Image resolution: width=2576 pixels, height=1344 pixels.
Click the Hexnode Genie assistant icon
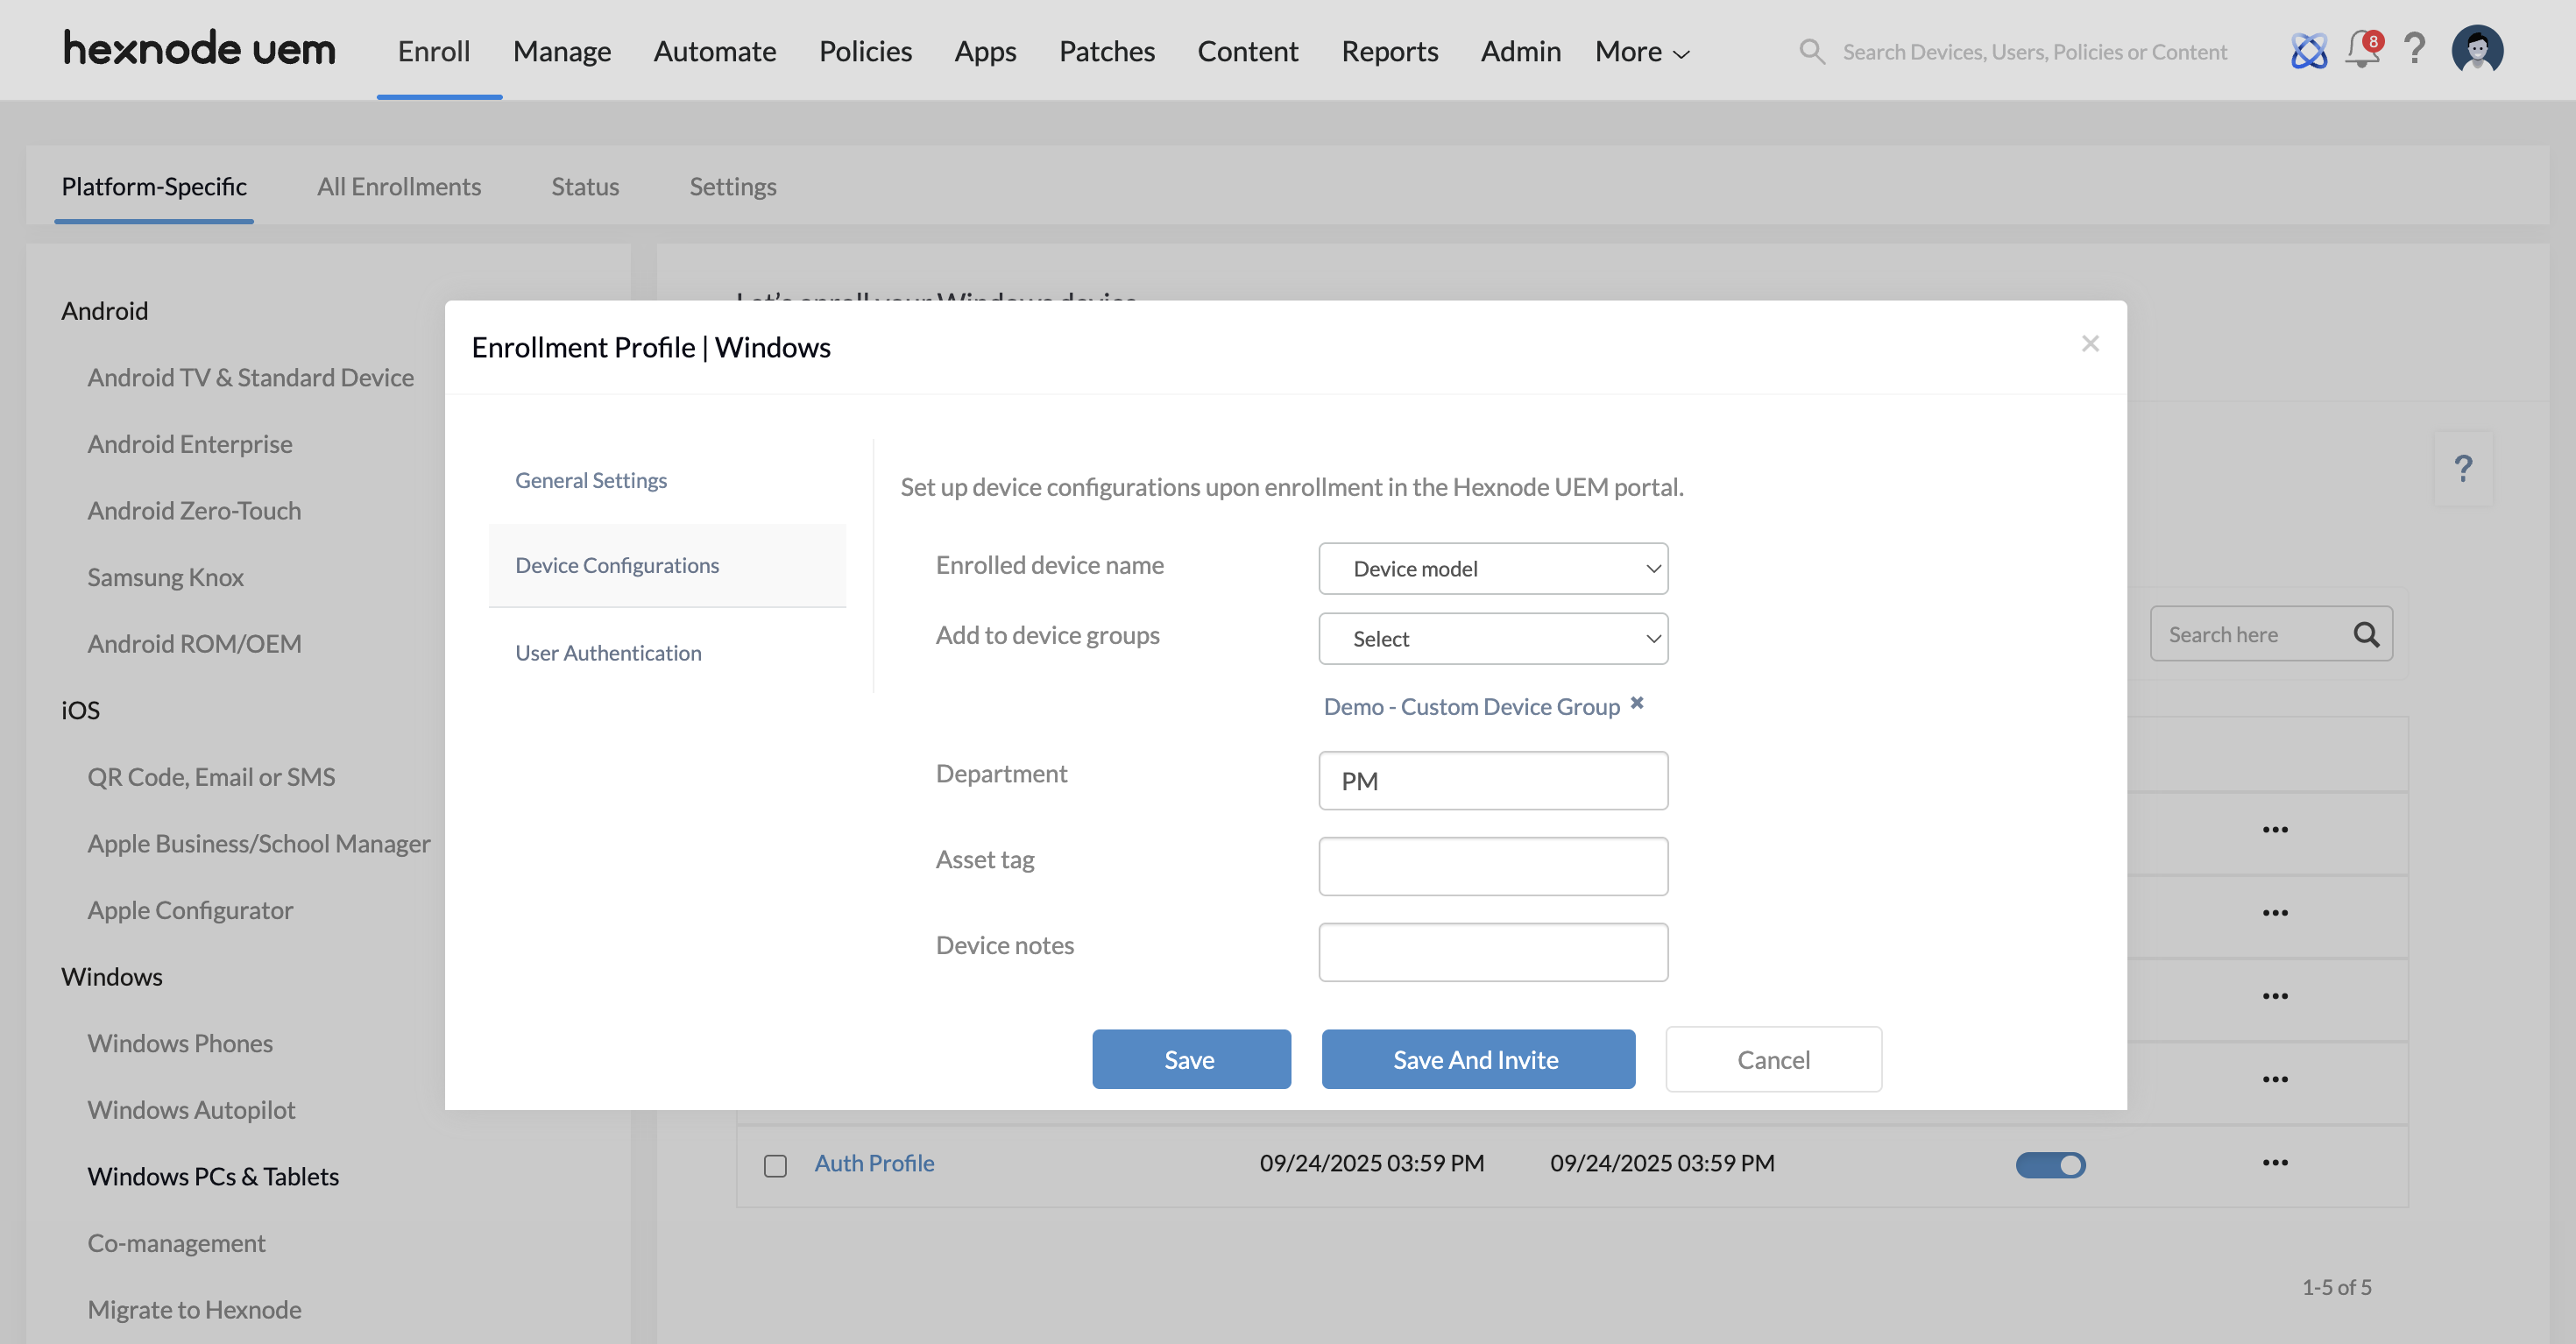(2308, 50)
